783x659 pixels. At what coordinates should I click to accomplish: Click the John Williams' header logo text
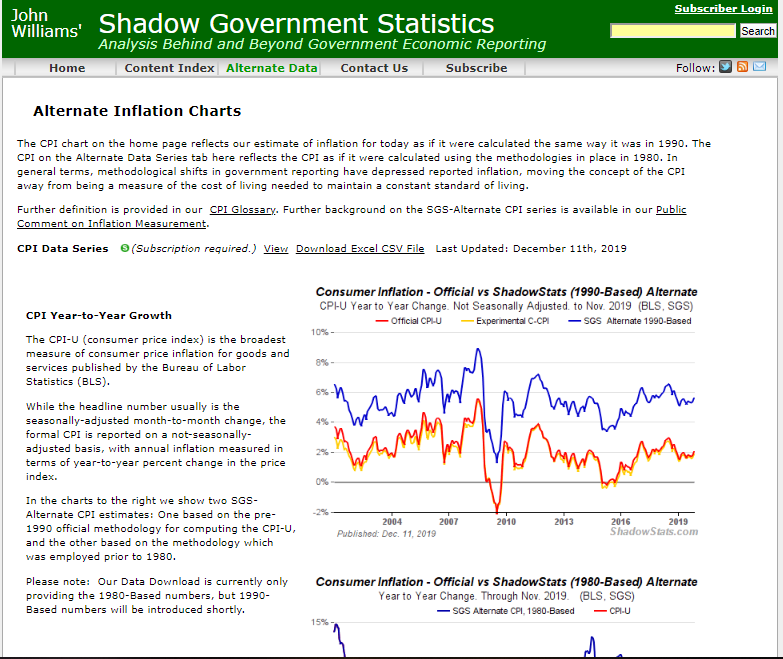click(x=45, y=23)
